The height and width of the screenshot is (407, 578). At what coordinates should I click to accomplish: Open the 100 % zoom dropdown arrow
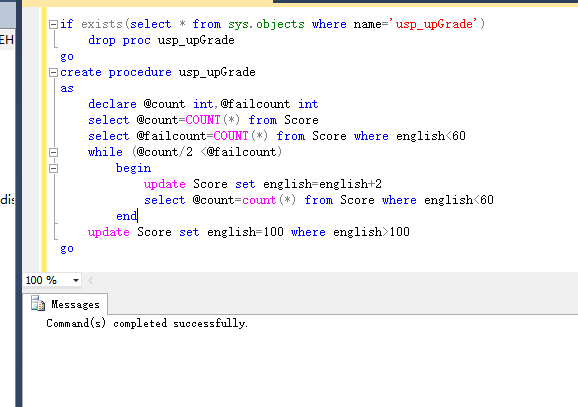tap(76, 281)
